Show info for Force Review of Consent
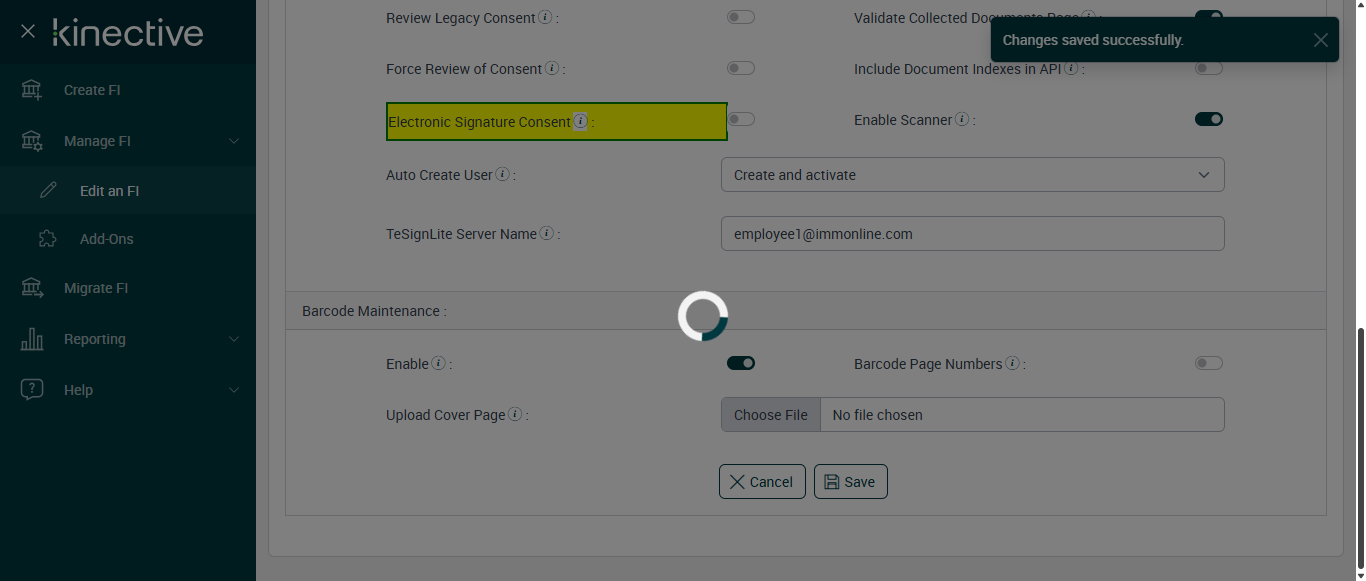Screen dimensions: 1366x581 [x=551, y=69]
